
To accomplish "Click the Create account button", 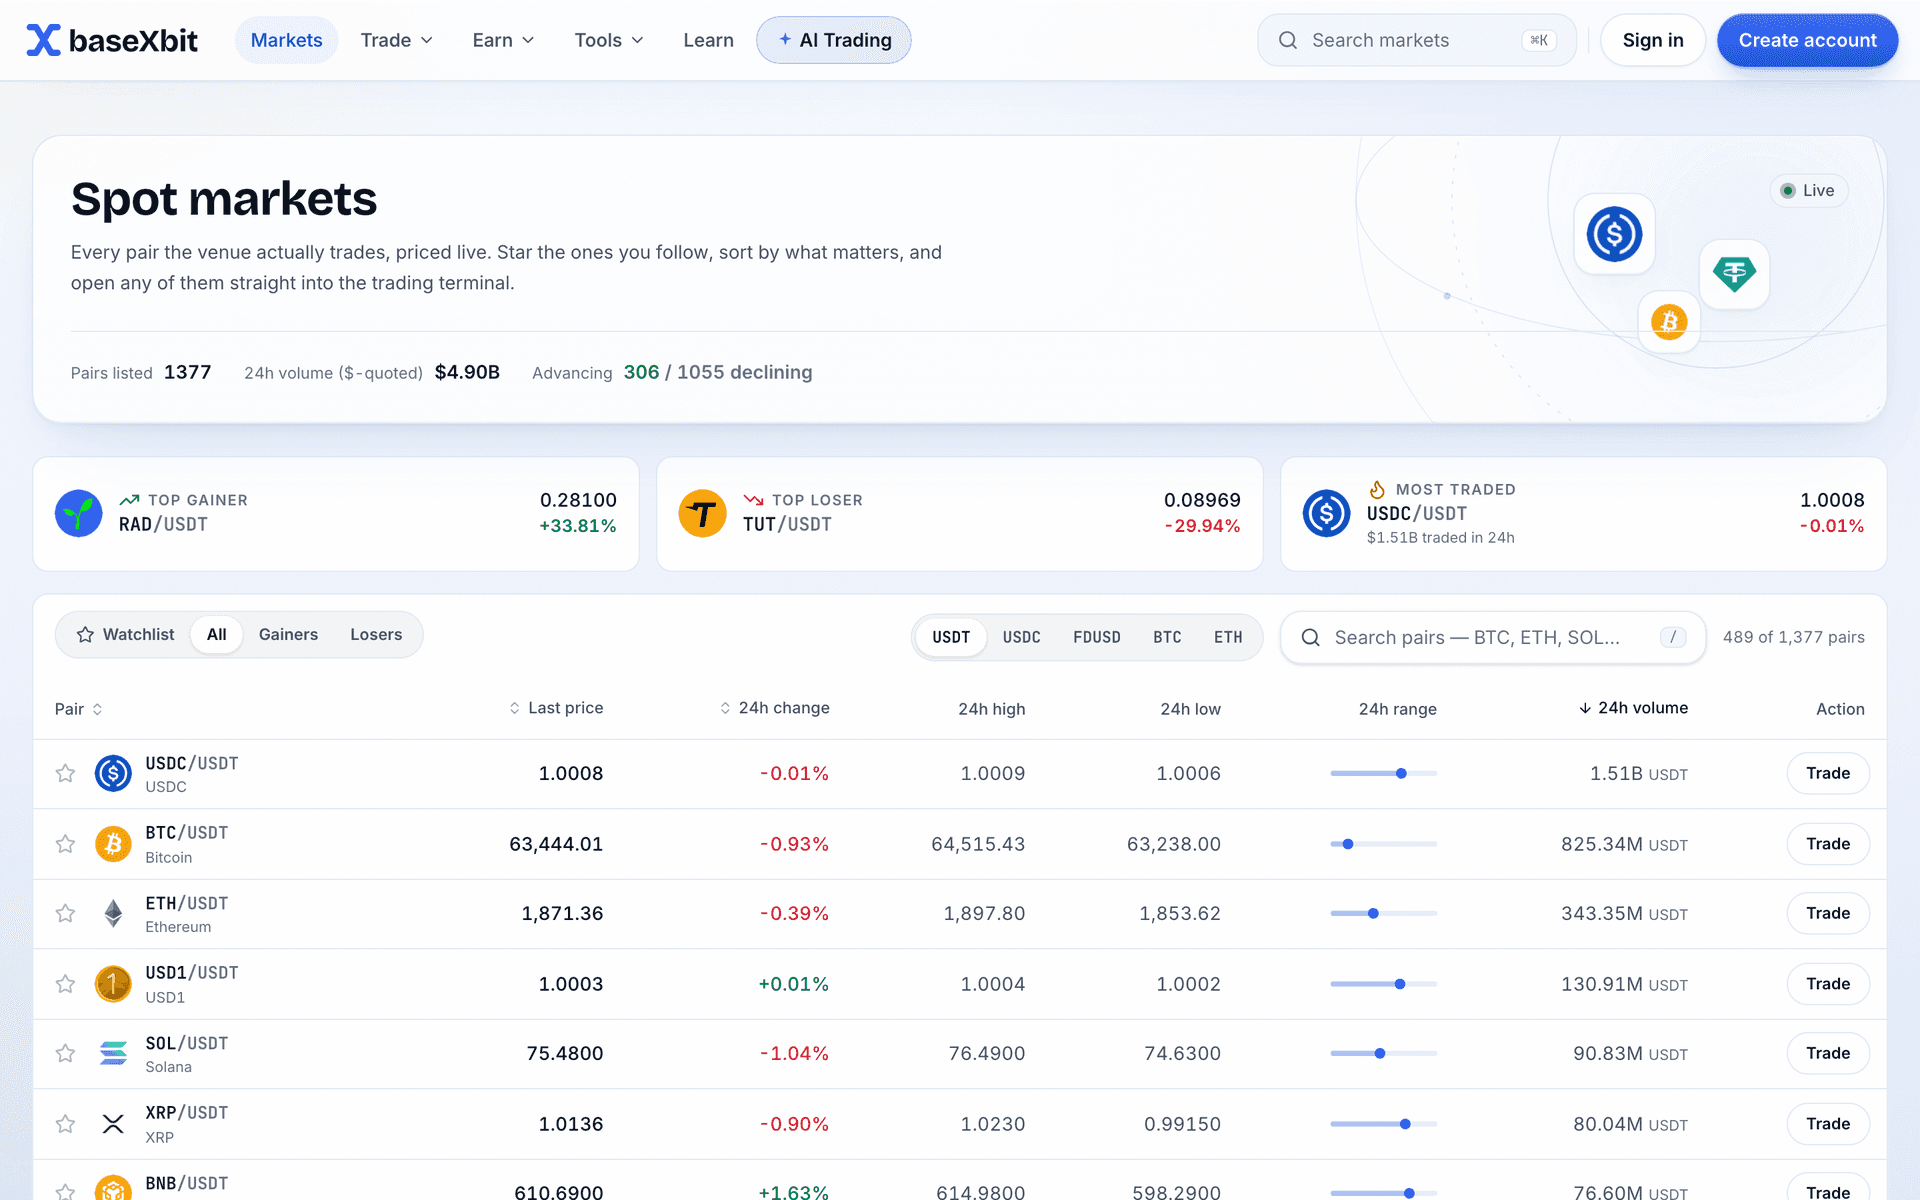I will pos(1807,40).
